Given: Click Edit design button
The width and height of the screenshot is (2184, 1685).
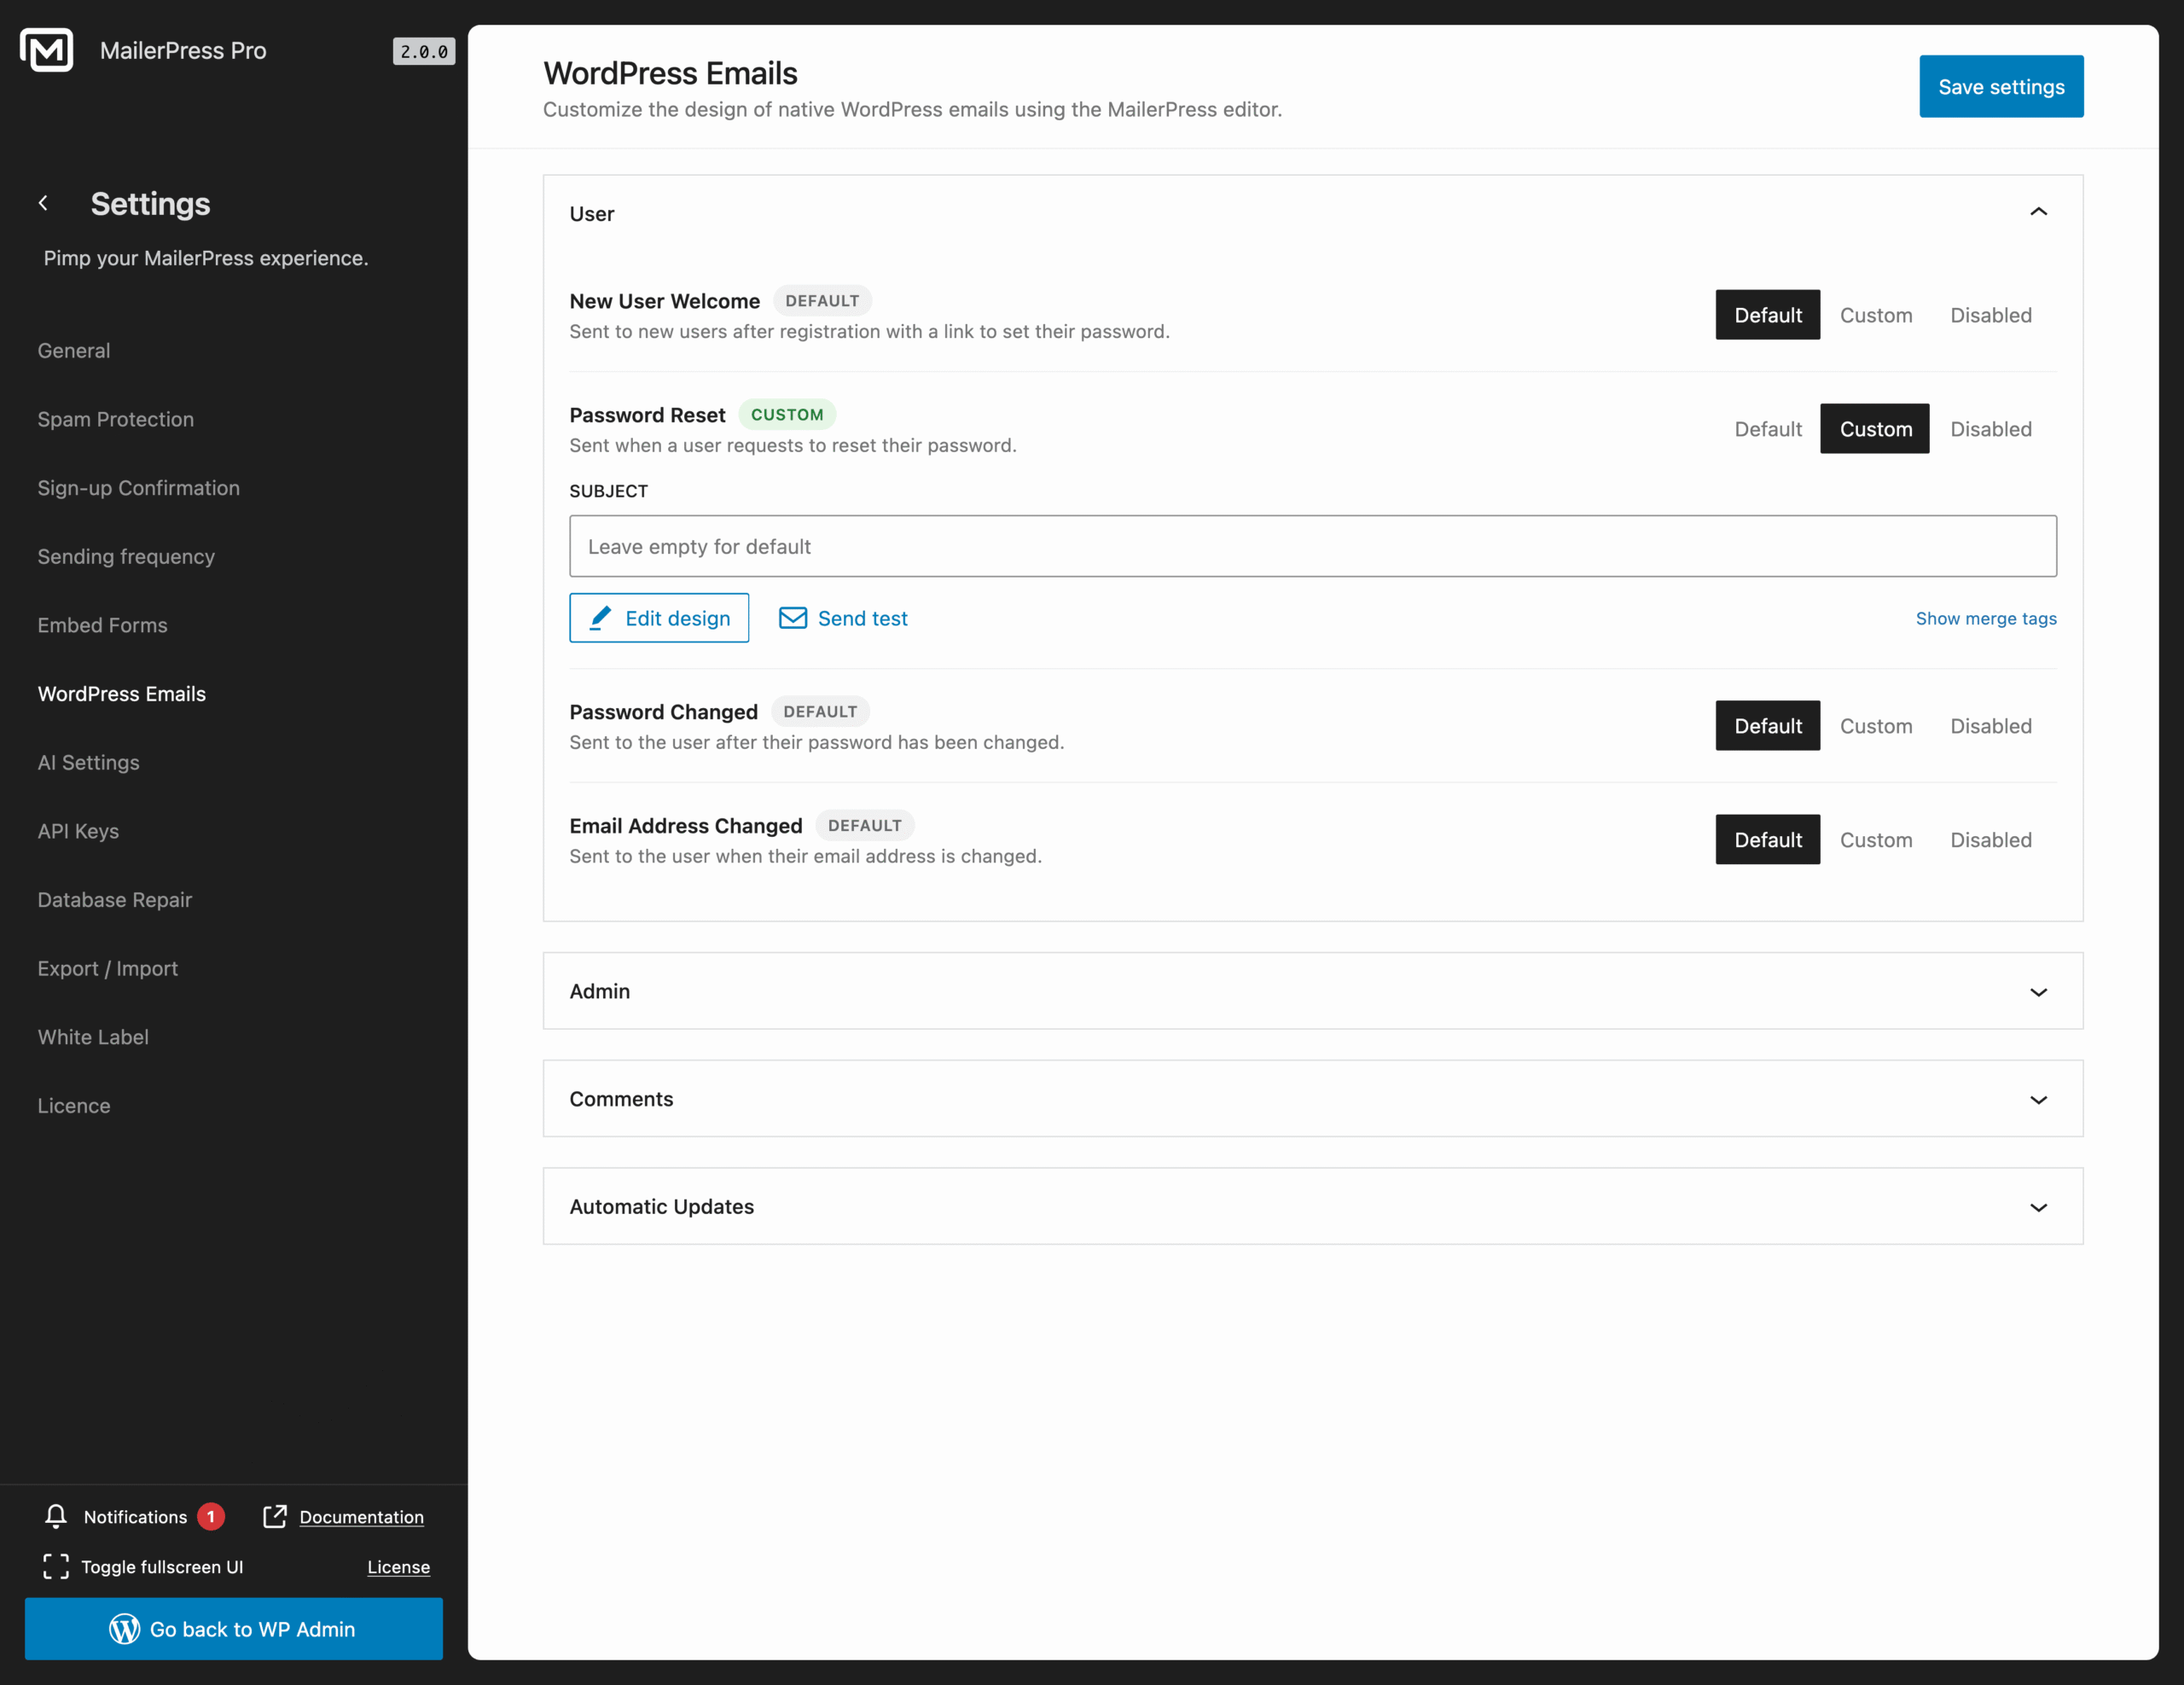Looking at the screenshot, I should [x=659, y=618].
